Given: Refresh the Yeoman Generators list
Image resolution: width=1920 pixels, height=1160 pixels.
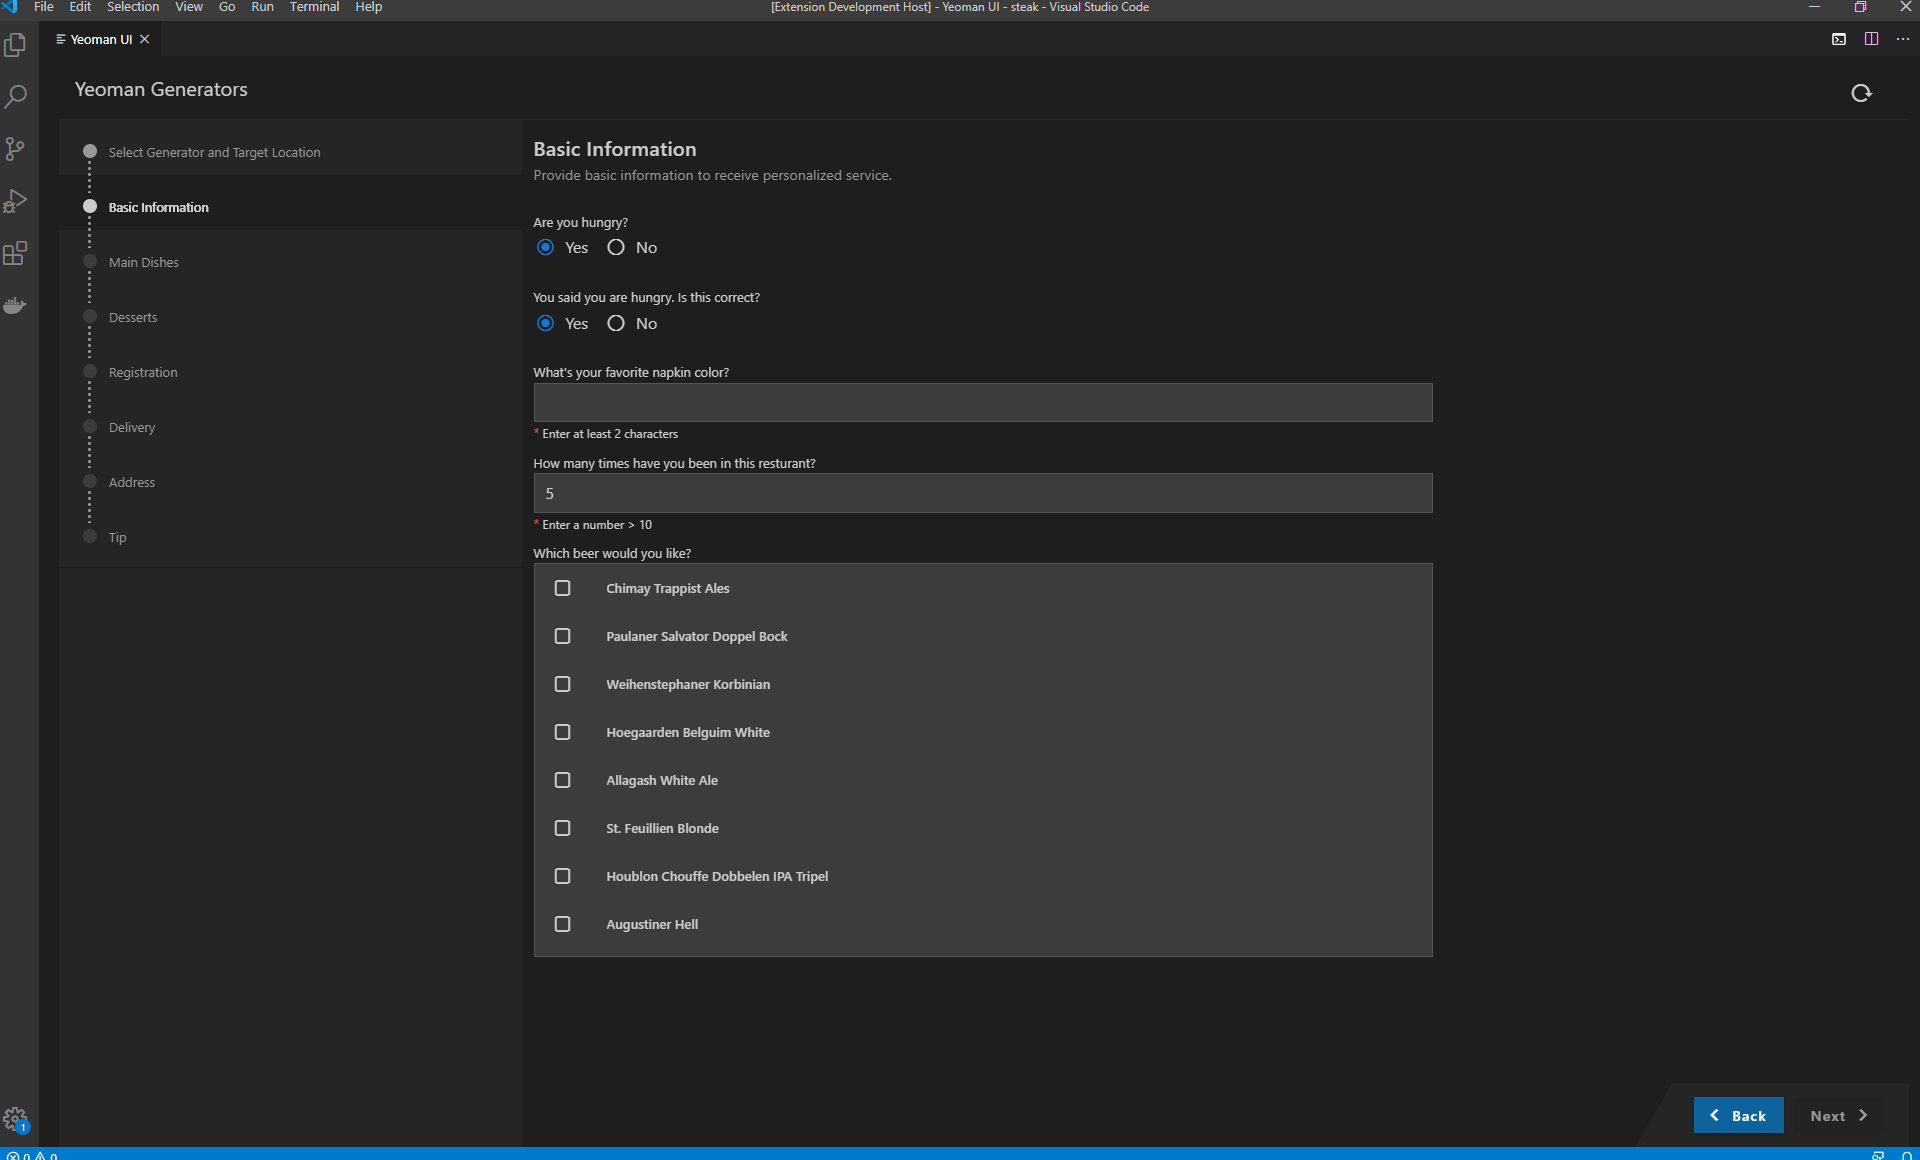Looking at the screenshot, I should (1861, 93).
